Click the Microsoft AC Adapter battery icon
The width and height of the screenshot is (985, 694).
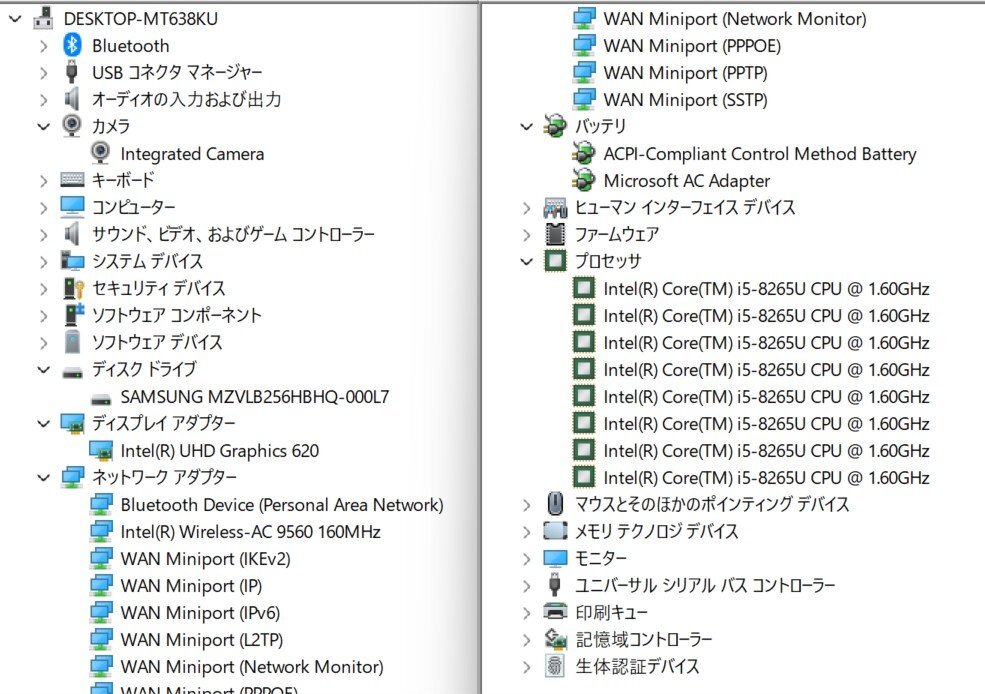click(583, 181)
